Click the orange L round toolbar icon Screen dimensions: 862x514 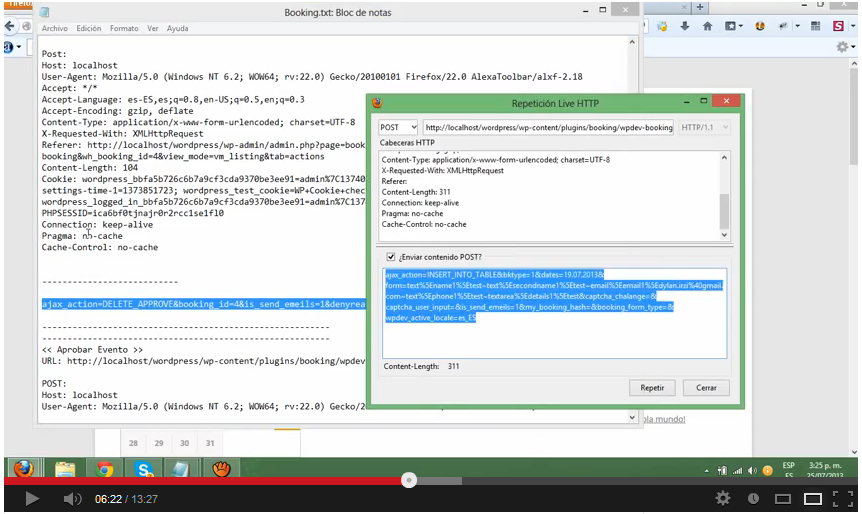click(760, 26)
